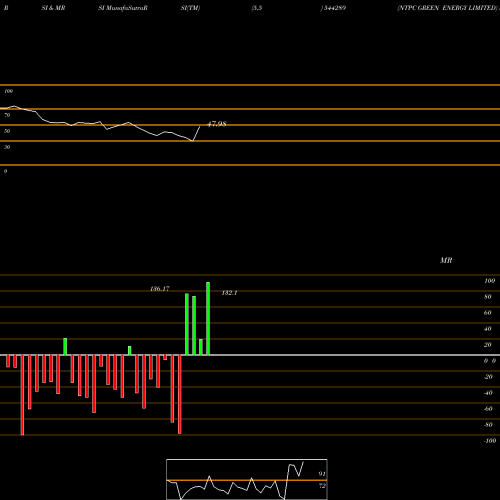
Task: Click the 30 label on the RSI axis
Action: pos(7,147)
